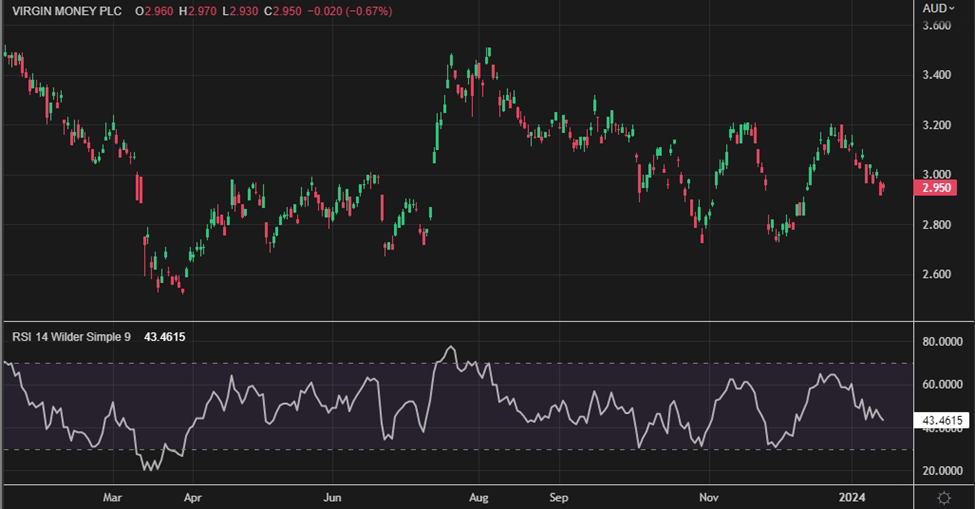
Task: Click the 2.800 price axis label
Action: (x=936, y=224)
